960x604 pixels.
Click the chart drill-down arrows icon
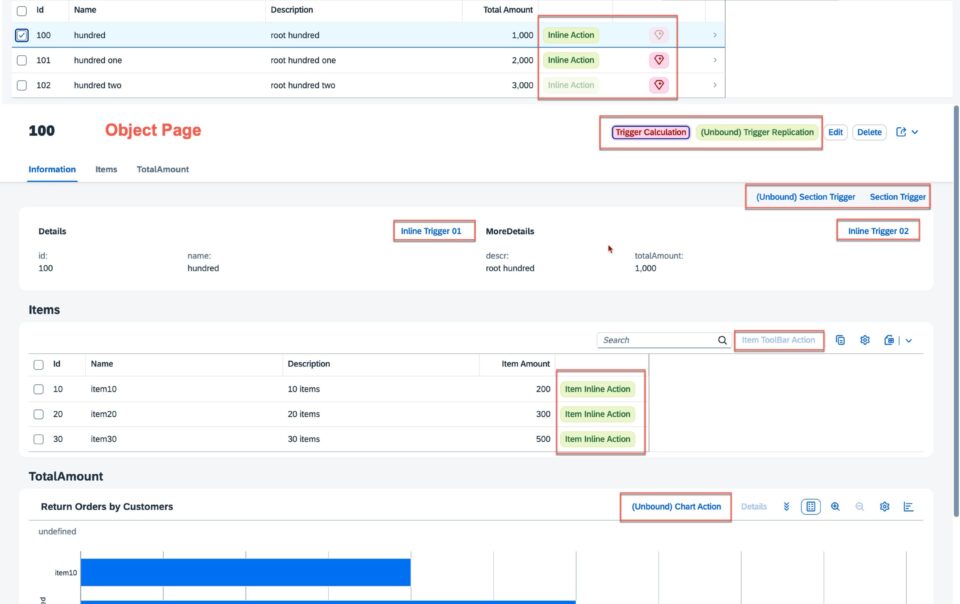(x=786, y=507)
